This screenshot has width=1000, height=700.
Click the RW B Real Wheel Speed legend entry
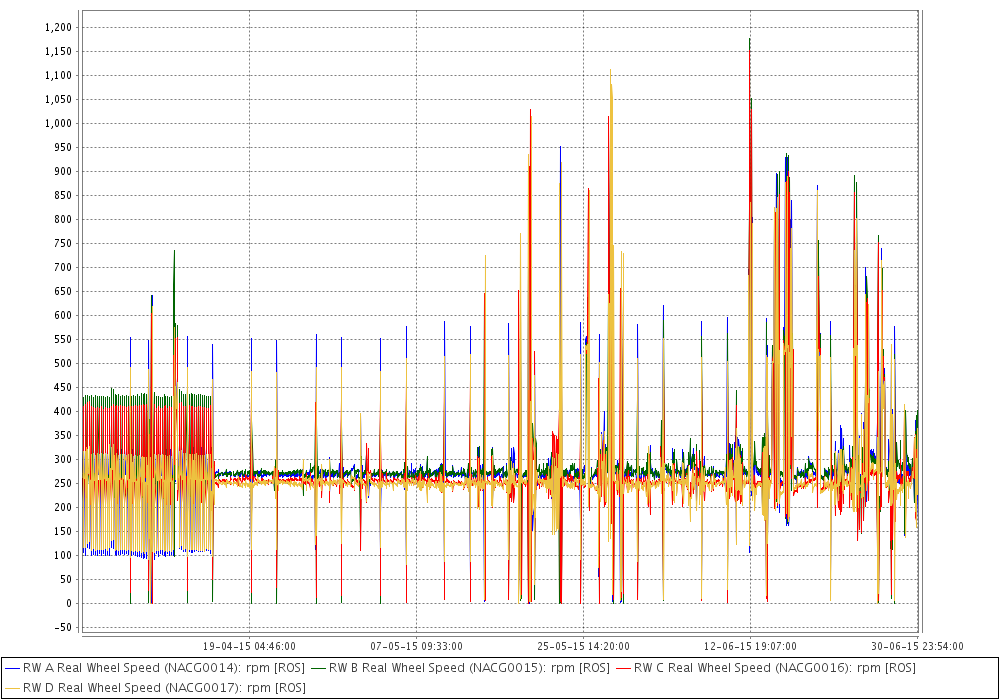click(460, 668)
